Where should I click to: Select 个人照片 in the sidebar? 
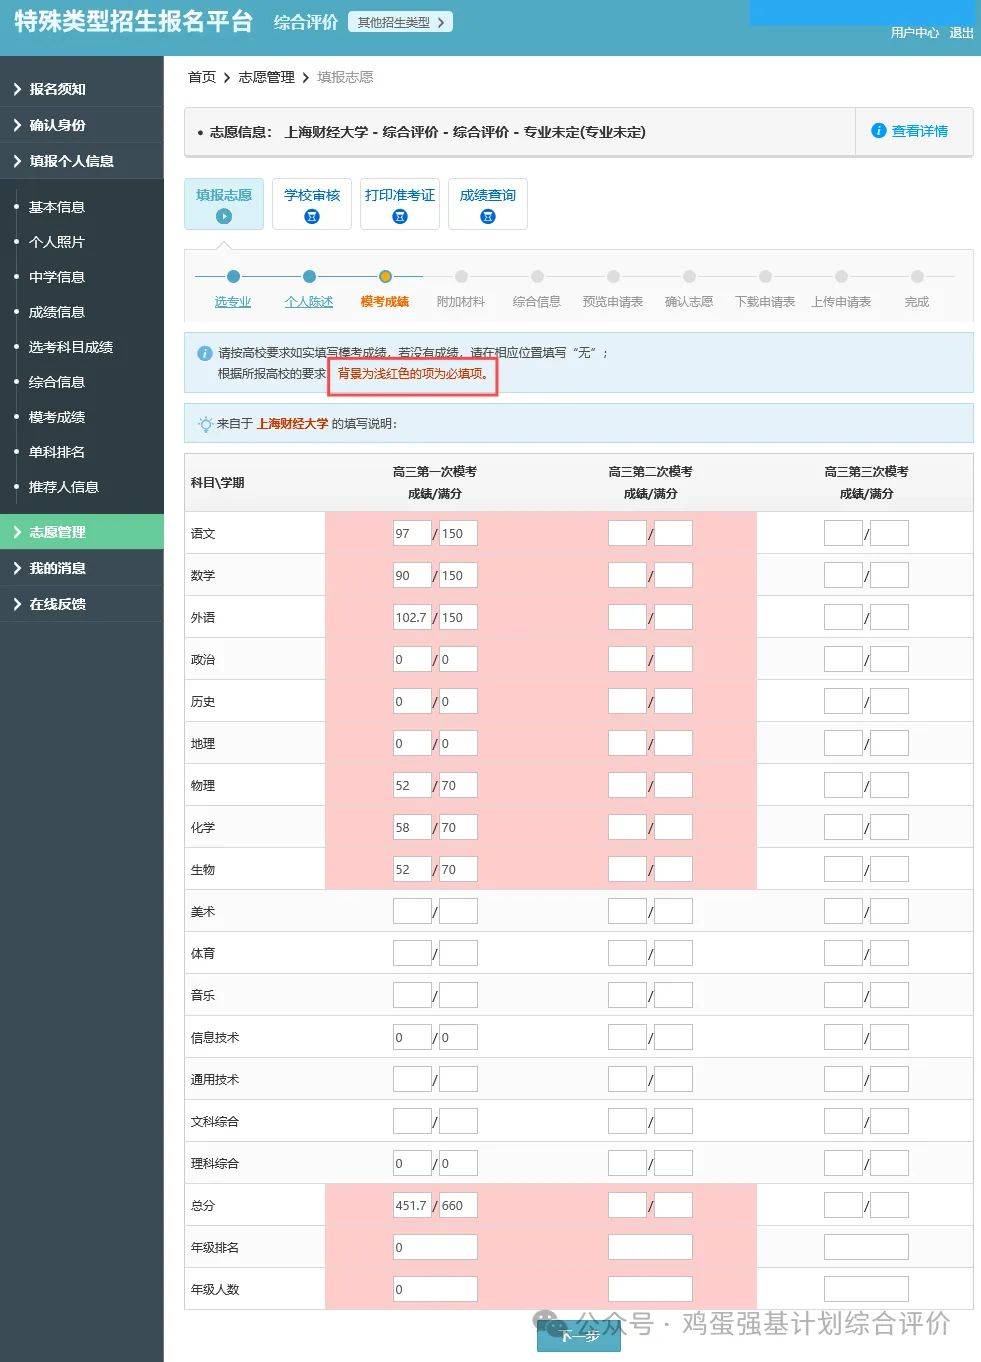pyautogui.click(x=57, y=241)
